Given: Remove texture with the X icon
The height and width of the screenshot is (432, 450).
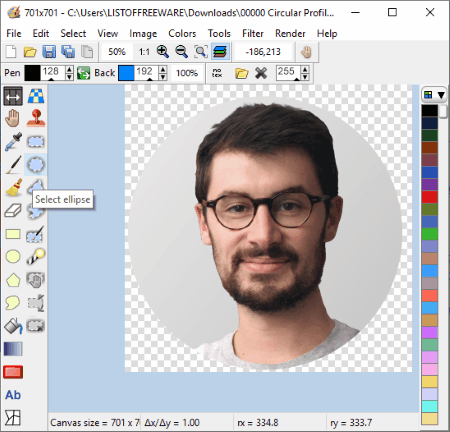Looking at the screenshot, I should click(261, 73).
